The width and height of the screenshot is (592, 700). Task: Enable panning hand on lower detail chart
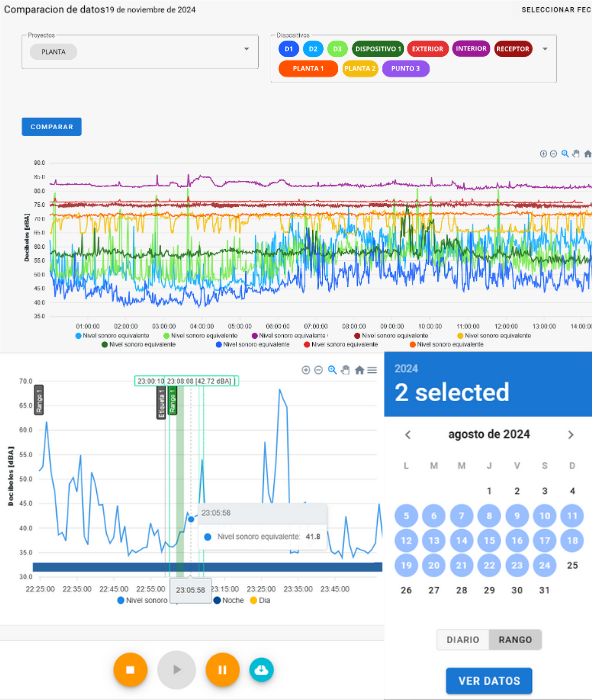point(345,370)
